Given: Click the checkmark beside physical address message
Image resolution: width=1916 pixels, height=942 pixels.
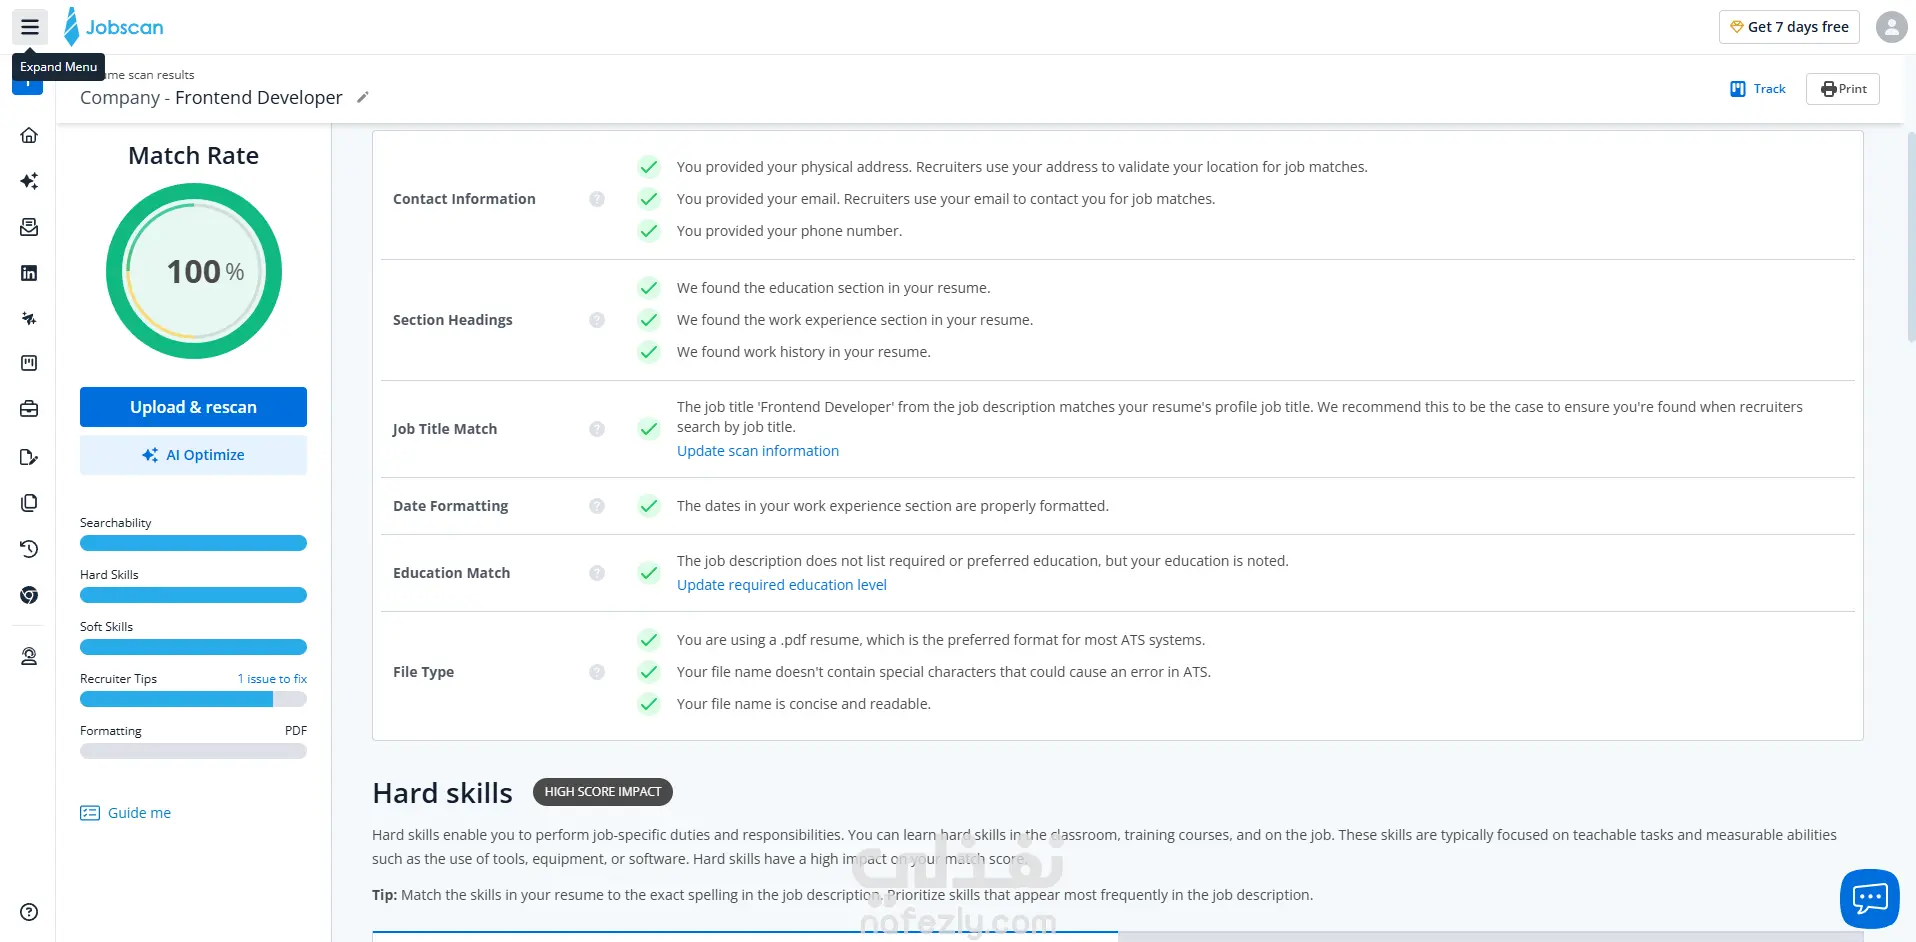Looking at the screenshot, I should [649, 167].
